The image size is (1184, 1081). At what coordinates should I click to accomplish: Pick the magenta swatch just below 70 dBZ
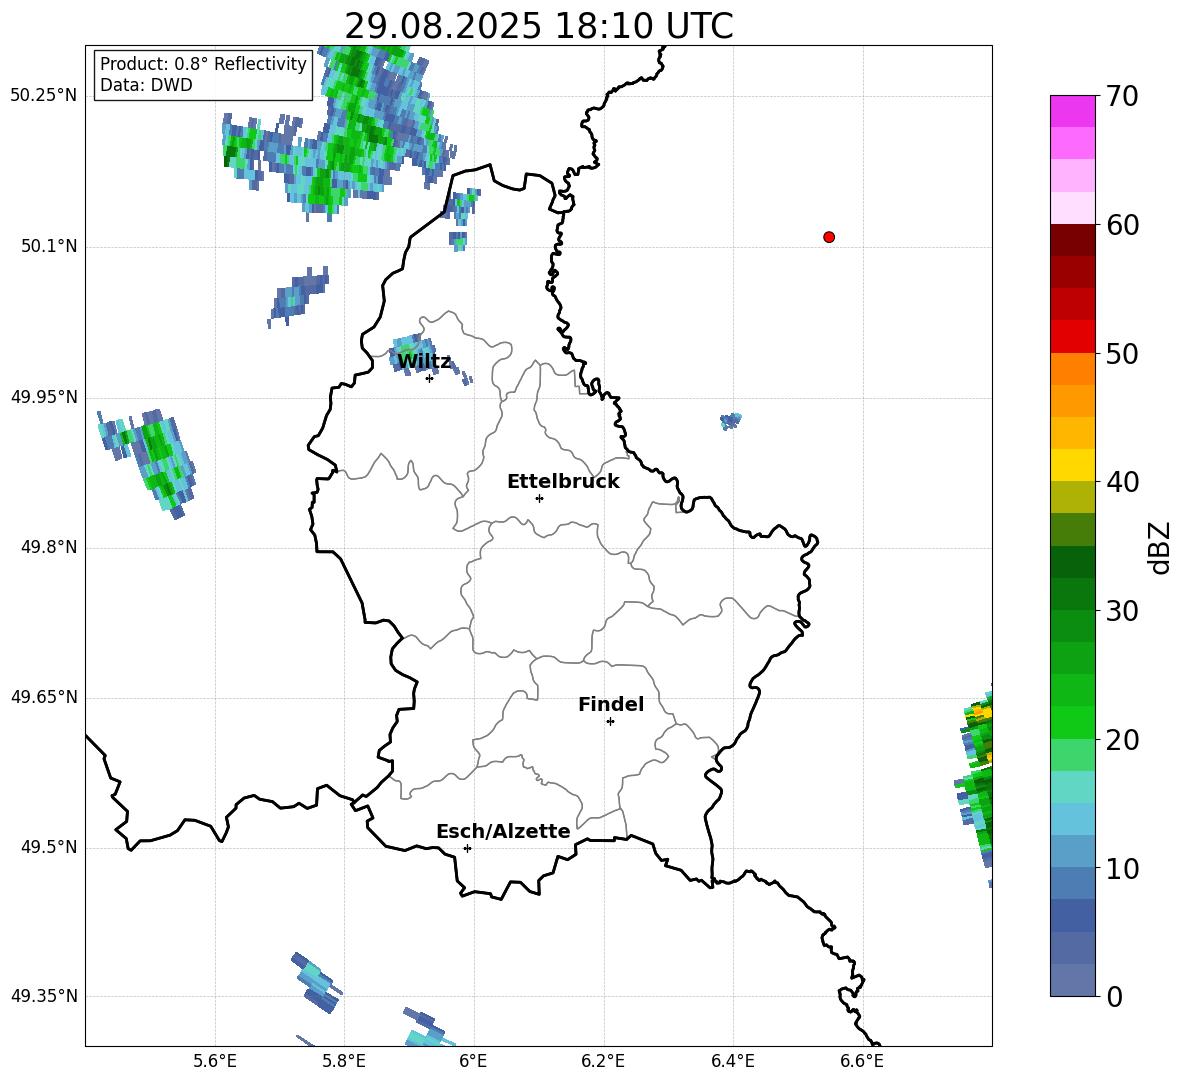[1073, 111]
